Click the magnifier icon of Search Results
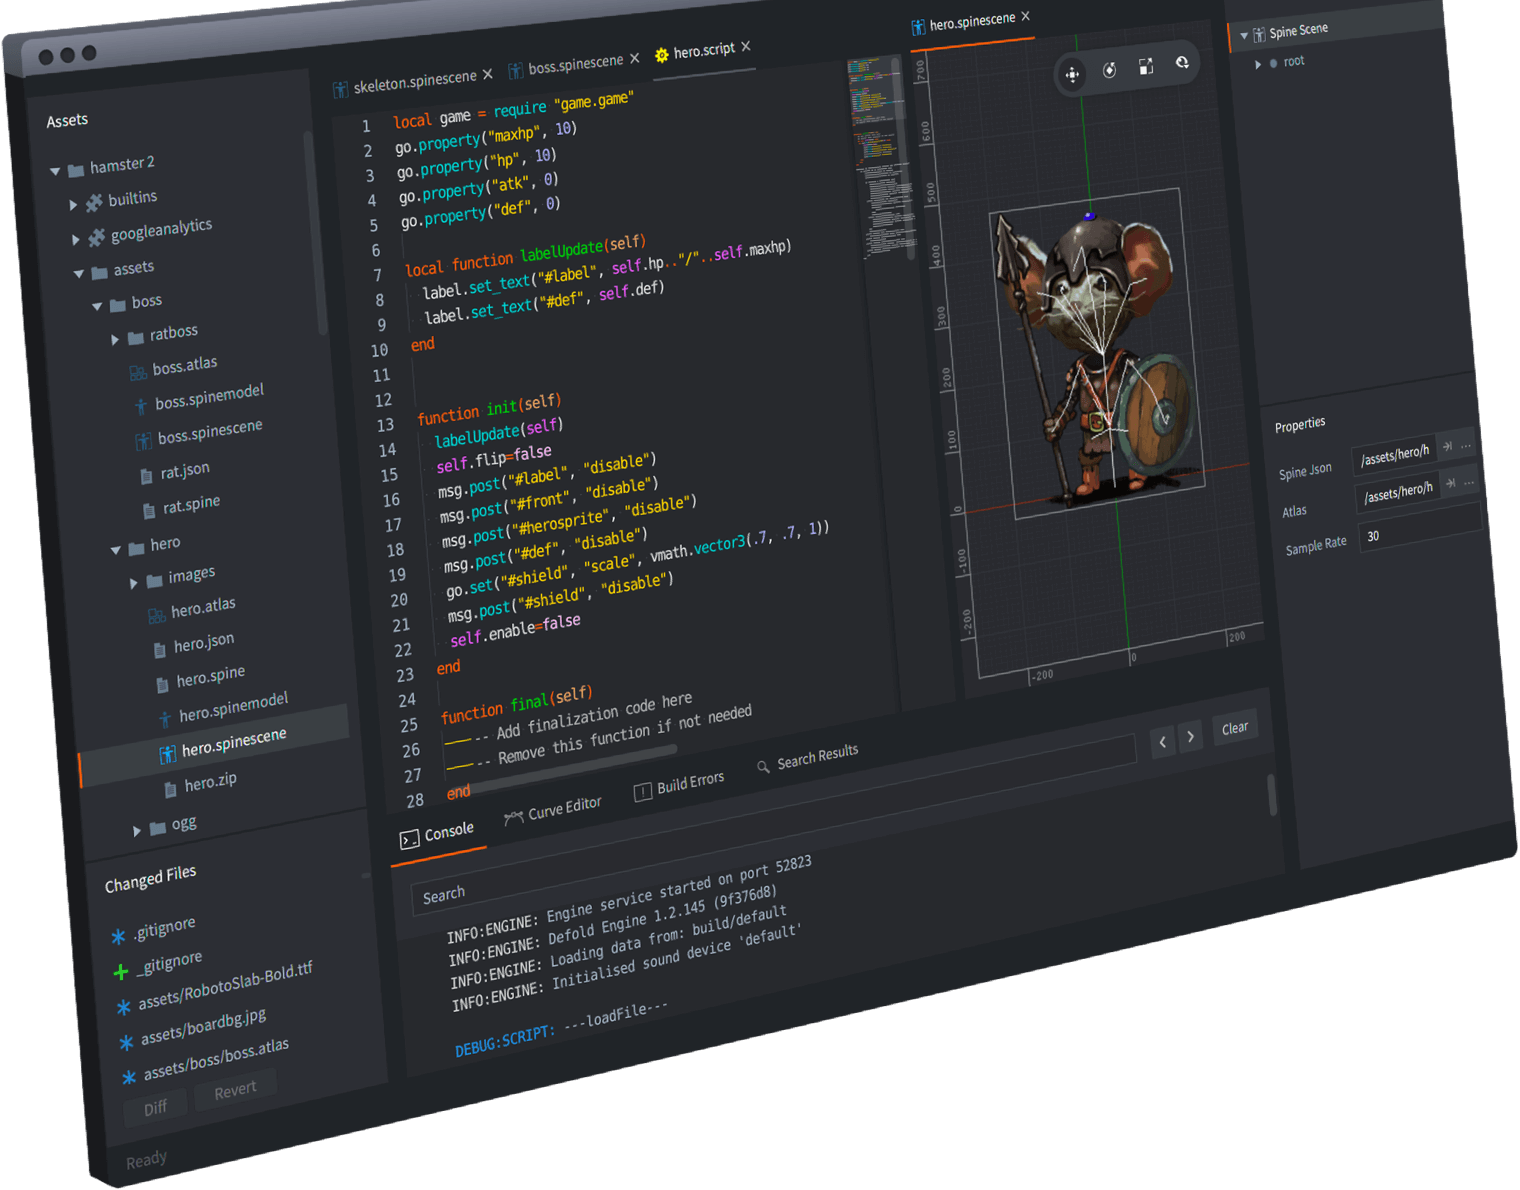1520x1190 pixels. point(763,766)
